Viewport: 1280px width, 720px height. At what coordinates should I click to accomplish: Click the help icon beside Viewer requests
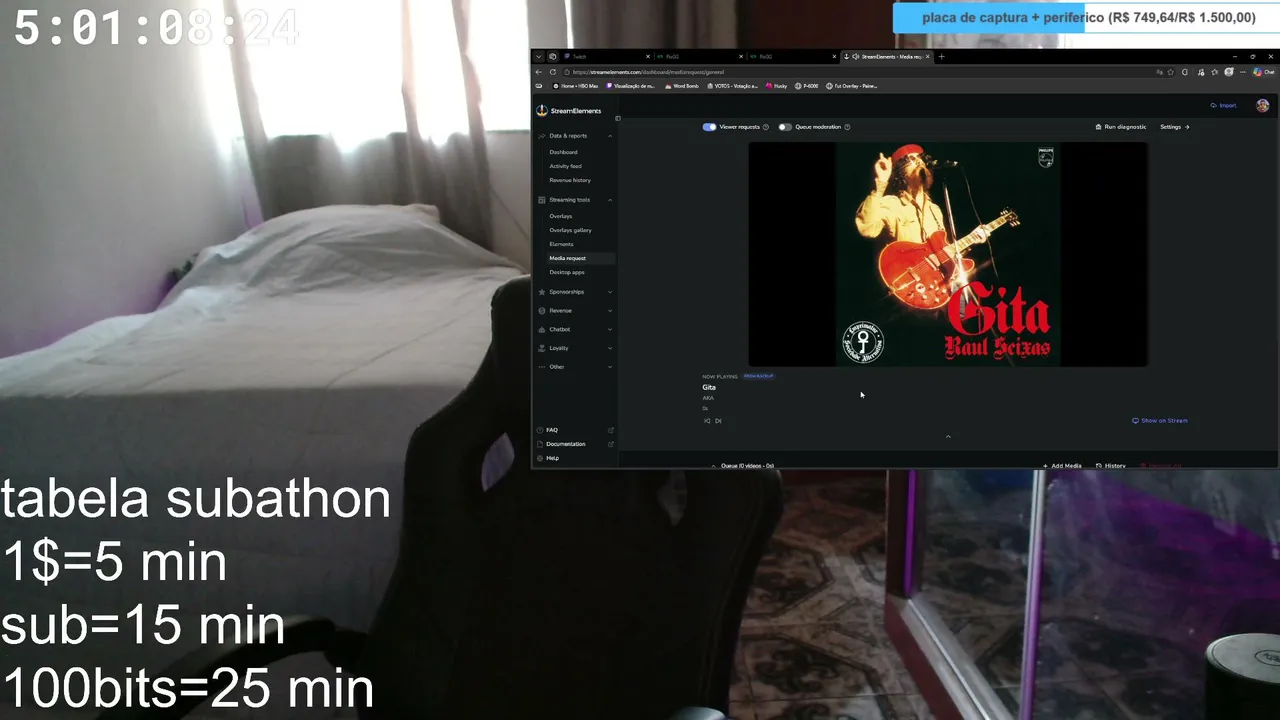[766, 127]
